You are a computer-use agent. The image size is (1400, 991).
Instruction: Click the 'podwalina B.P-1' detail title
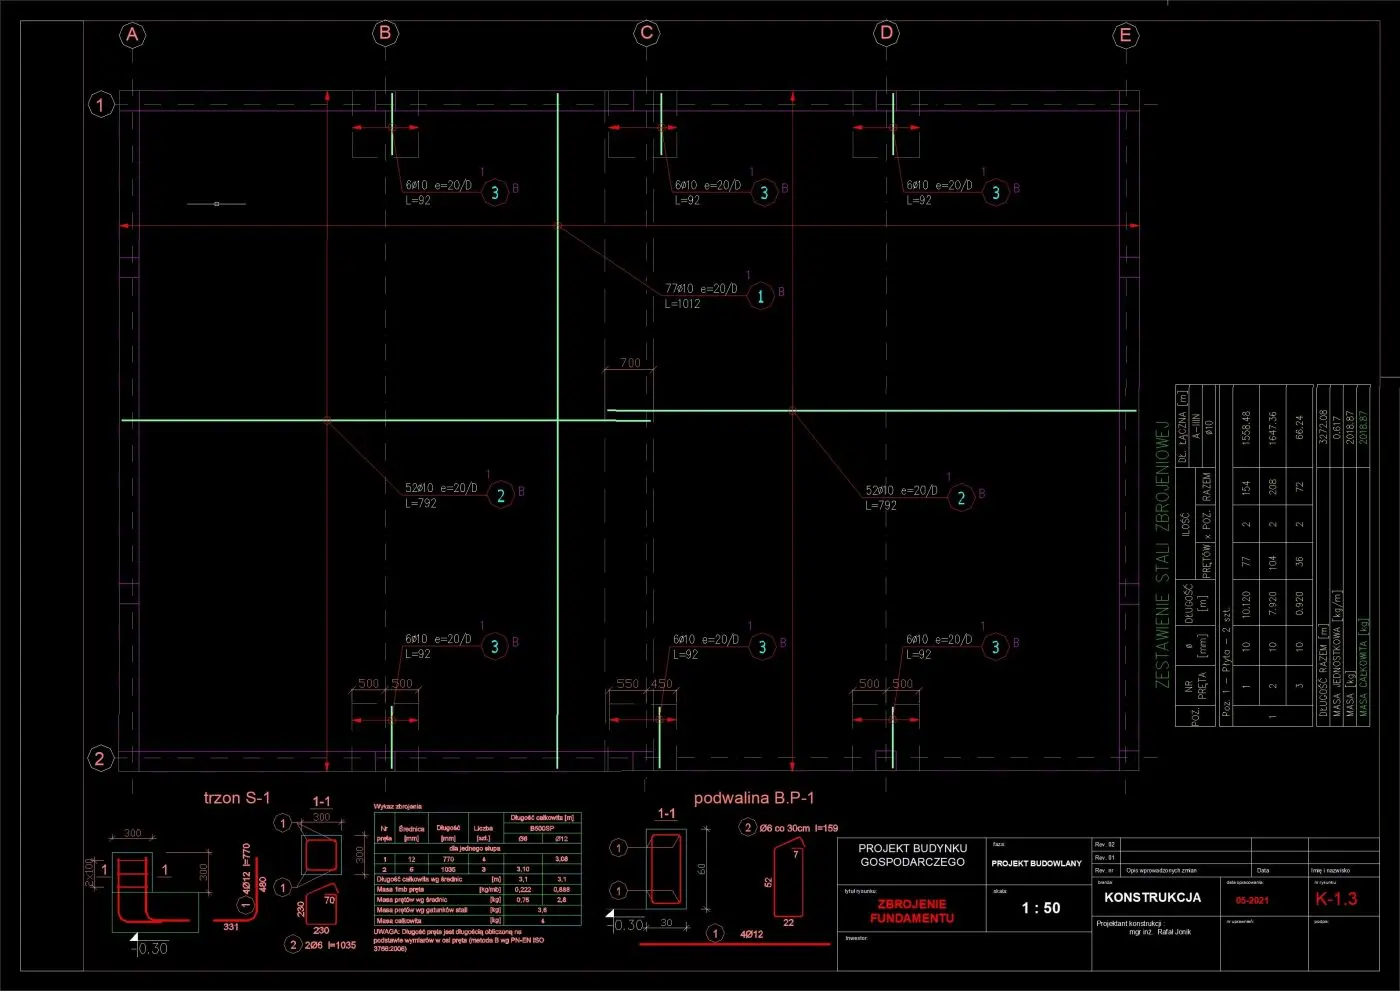point(754,798)
